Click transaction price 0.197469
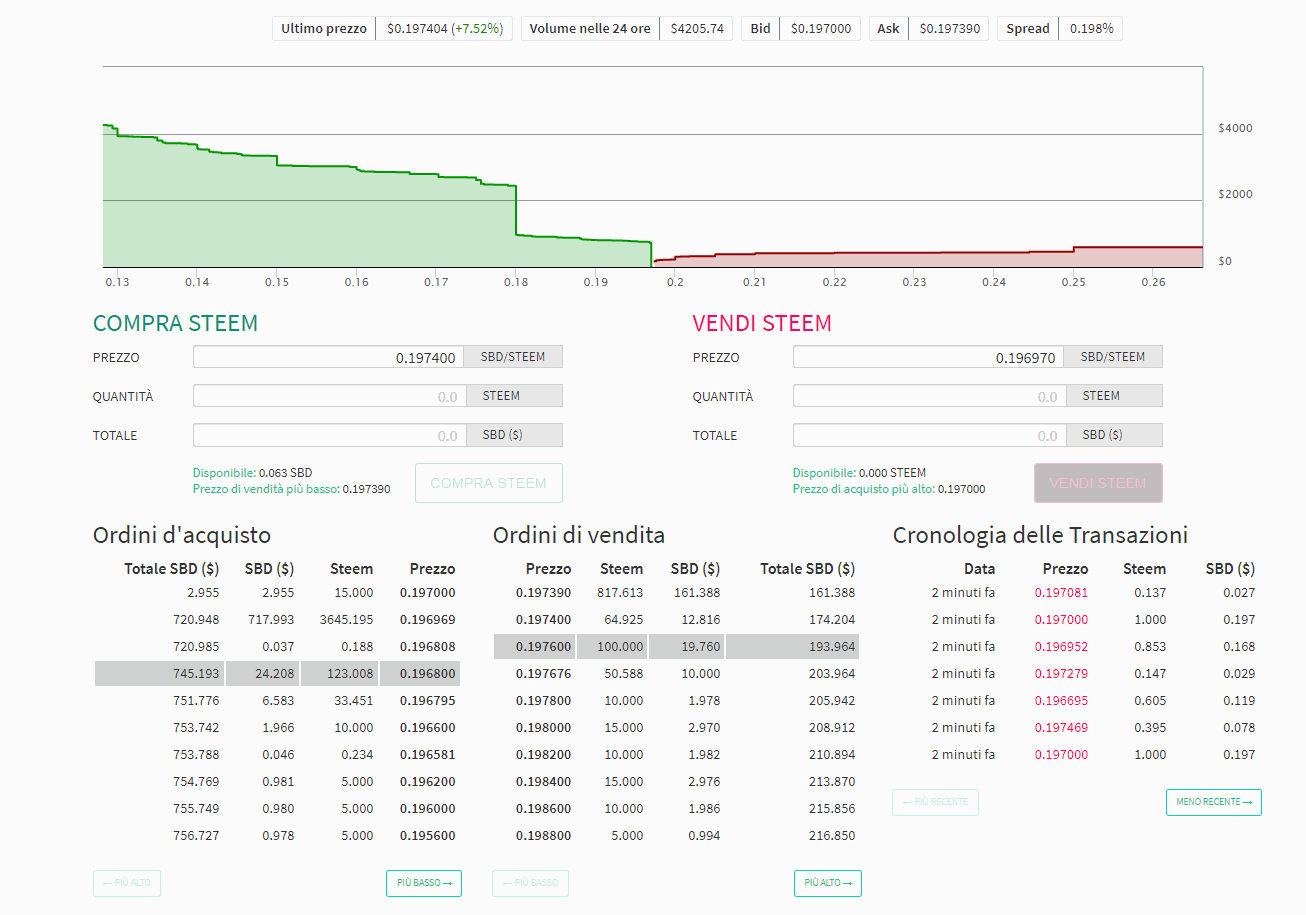The height and width of the screenshot is (915, 1306). pyautogui.click(x=1061, y=727)
